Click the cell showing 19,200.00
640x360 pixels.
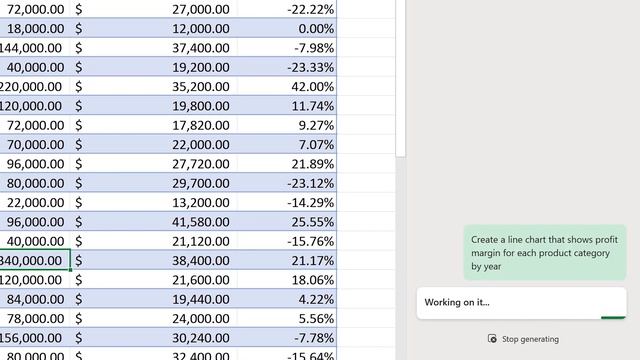pos(154,67)
